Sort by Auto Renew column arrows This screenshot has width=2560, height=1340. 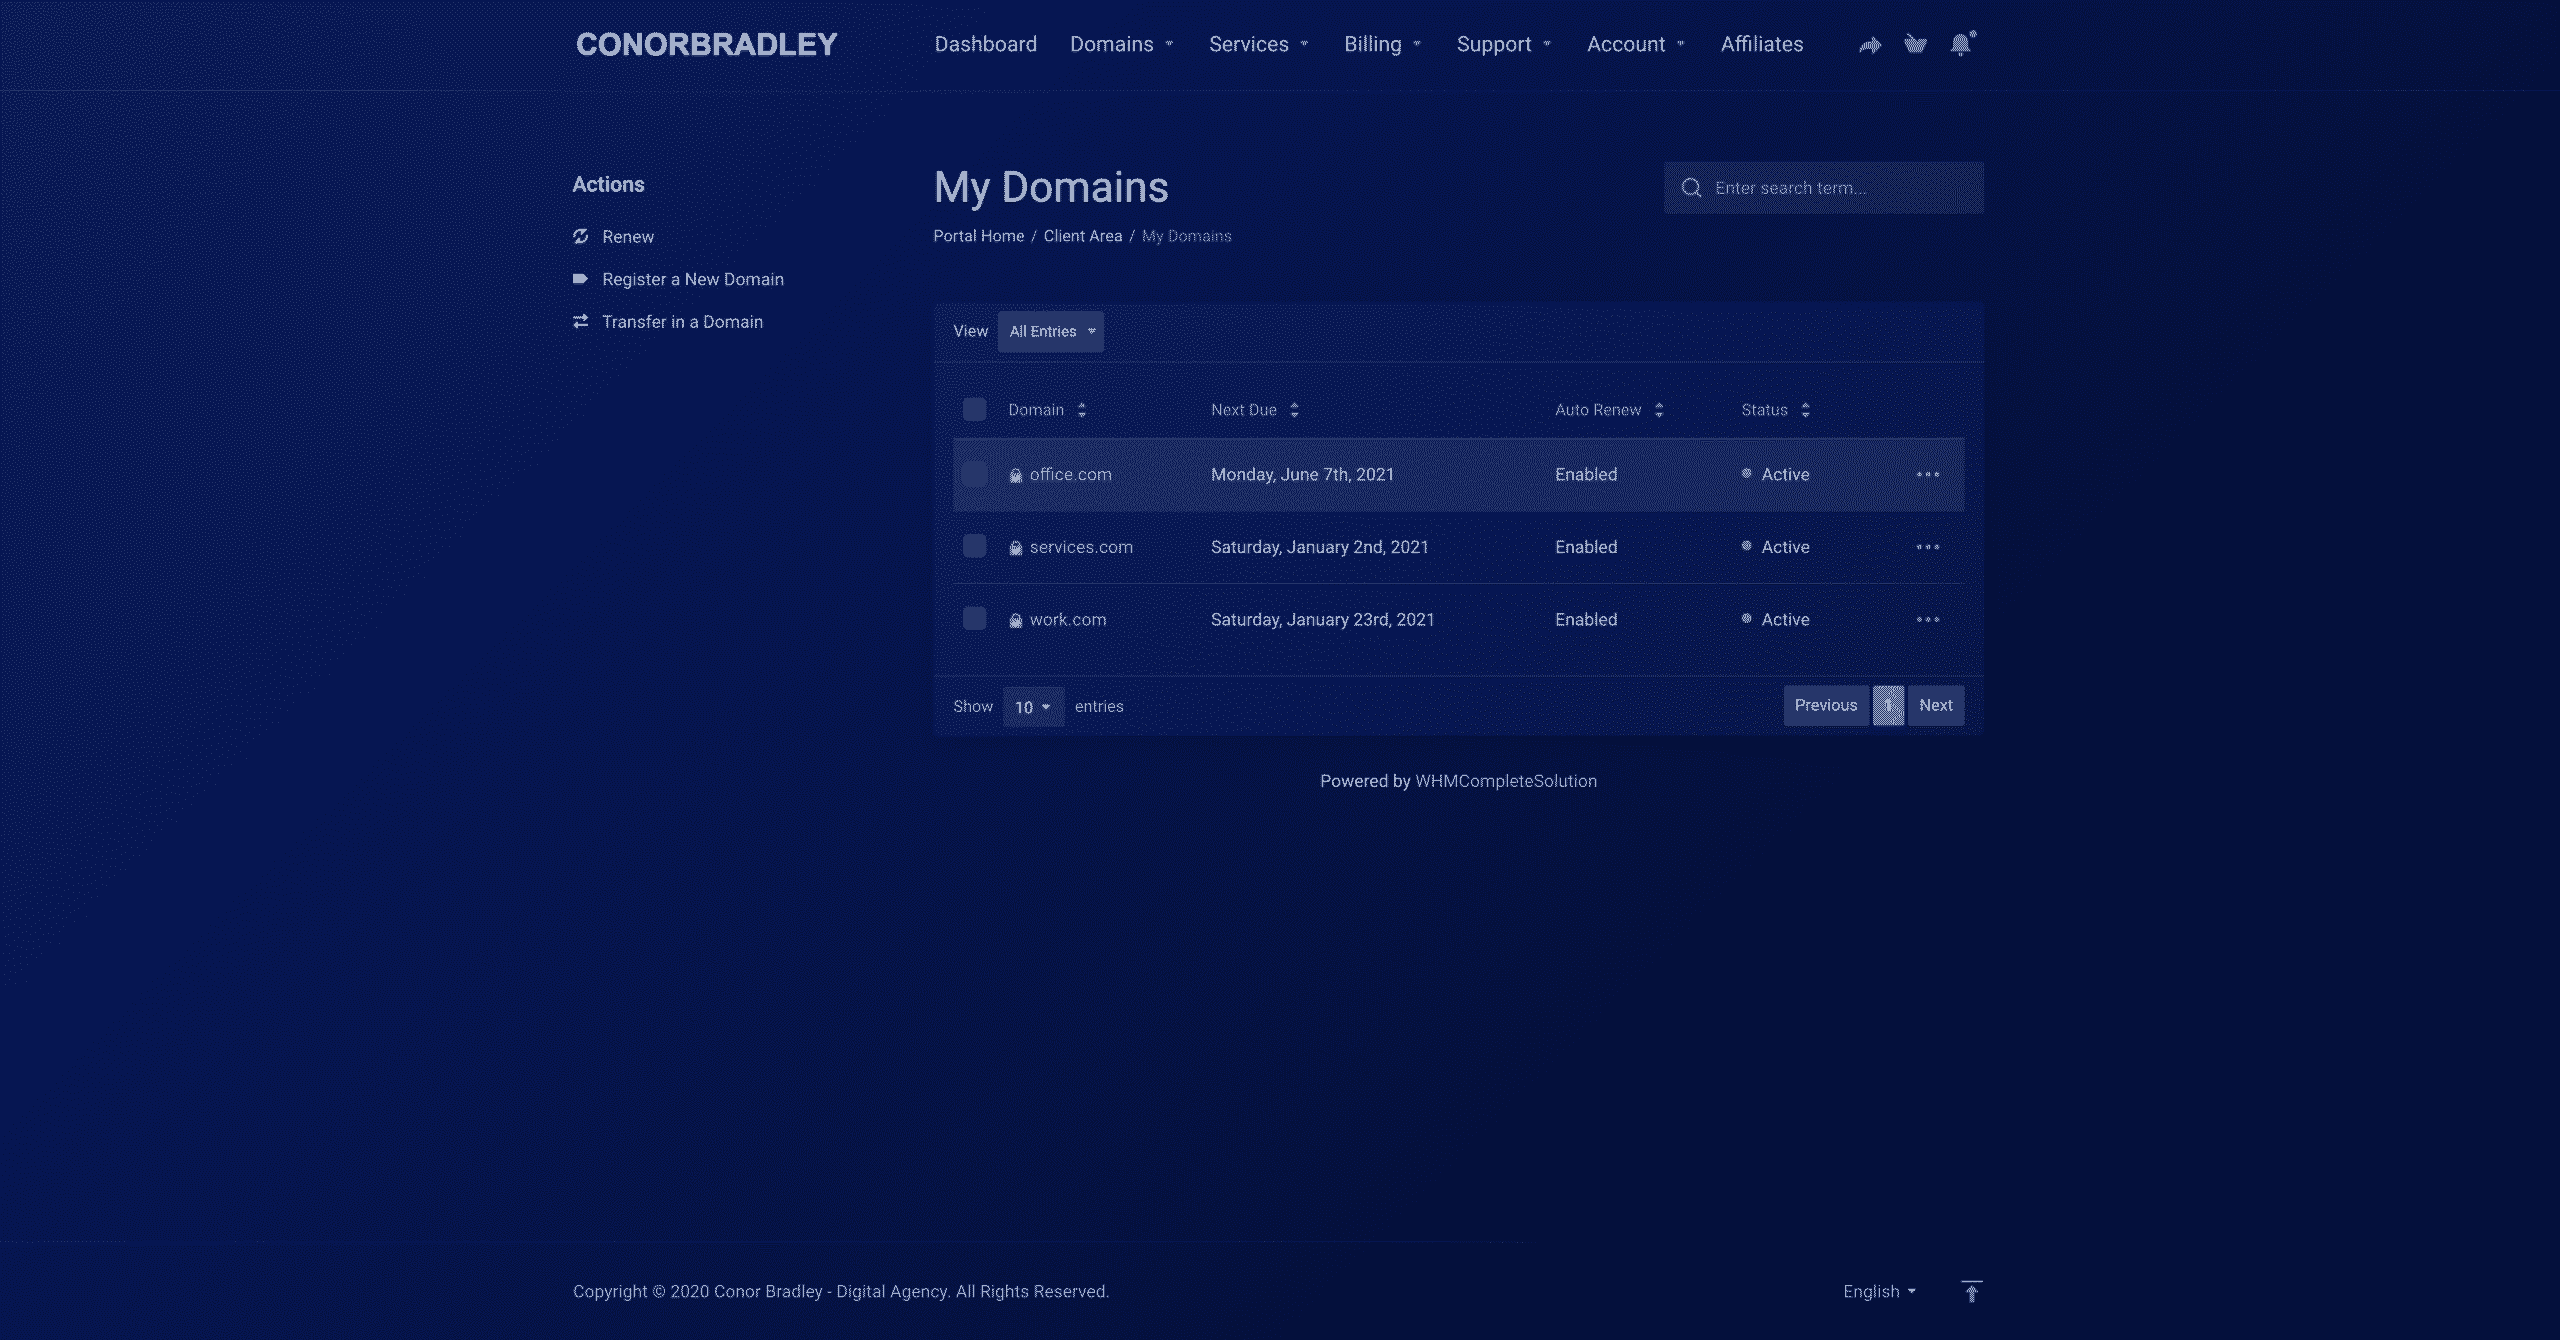point(1659,410)
